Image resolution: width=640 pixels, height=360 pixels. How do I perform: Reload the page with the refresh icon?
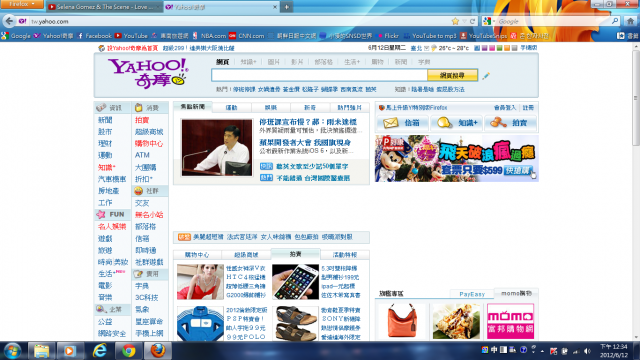coord(473,21)
